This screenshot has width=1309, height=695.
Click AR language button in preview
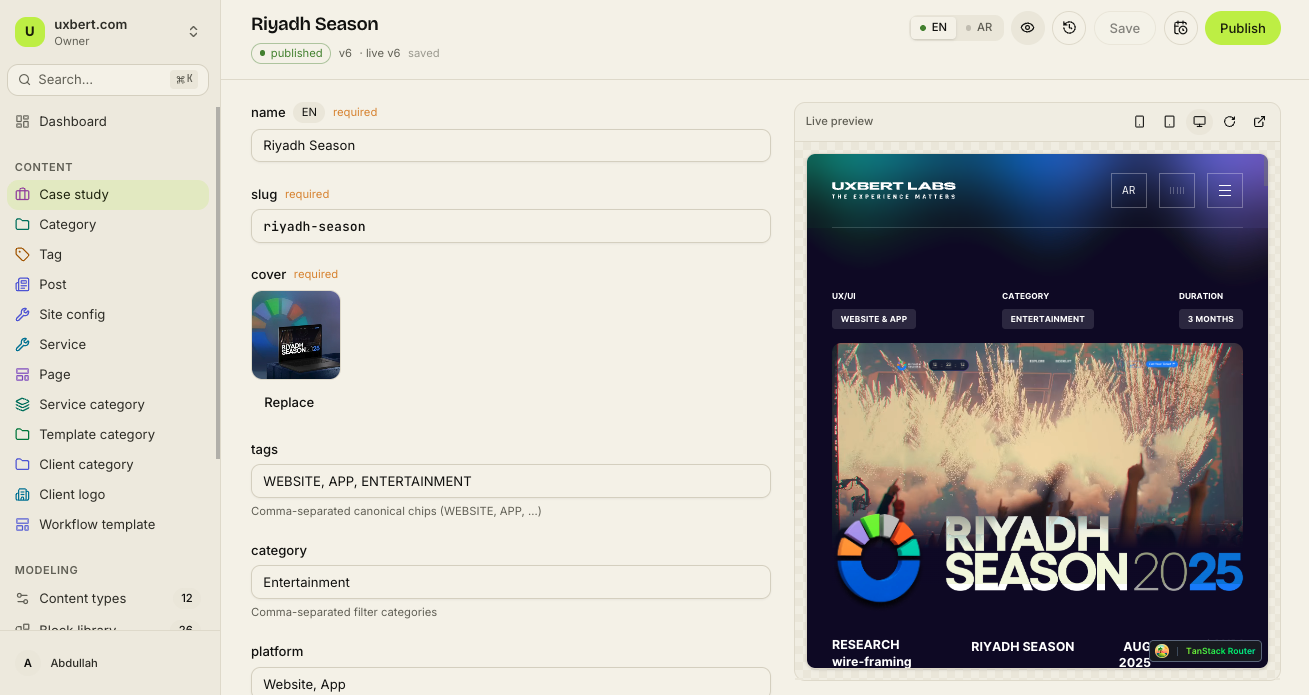[x=1129, y=190]
